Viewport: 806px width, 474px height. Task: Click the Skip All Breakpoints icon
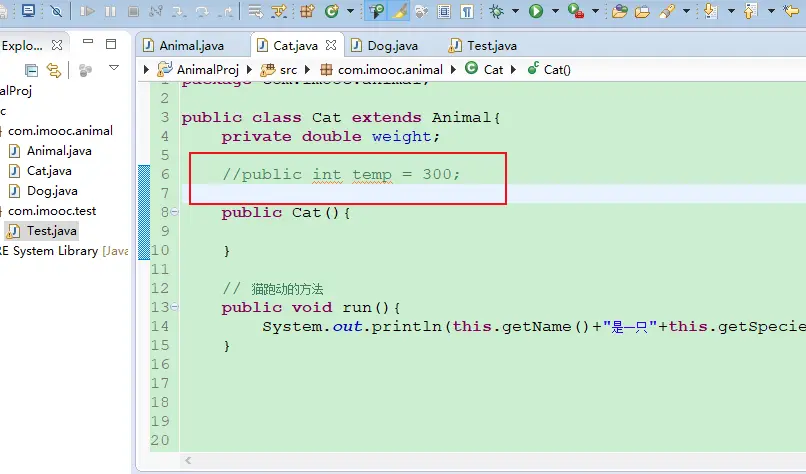pyautogui.click(x=56, y=12)
